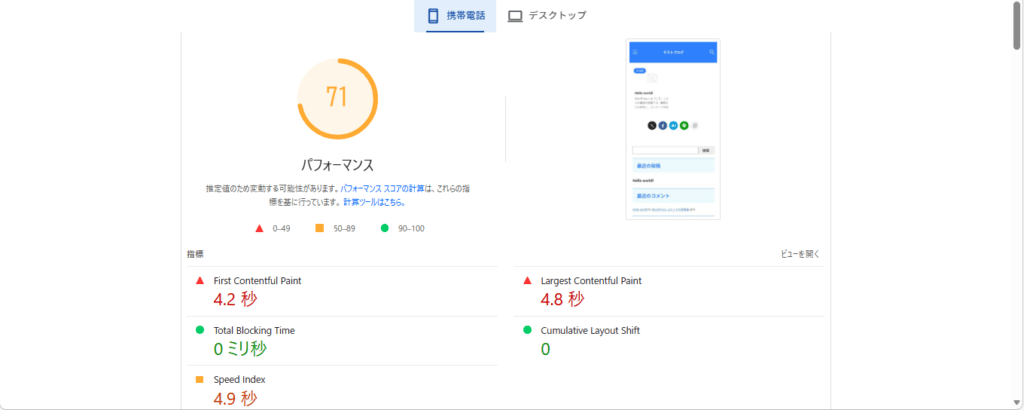Click the red triangle legend icon for 0–49
The height and width of the screenshot is (410, 1024).
tap(260, 228)
